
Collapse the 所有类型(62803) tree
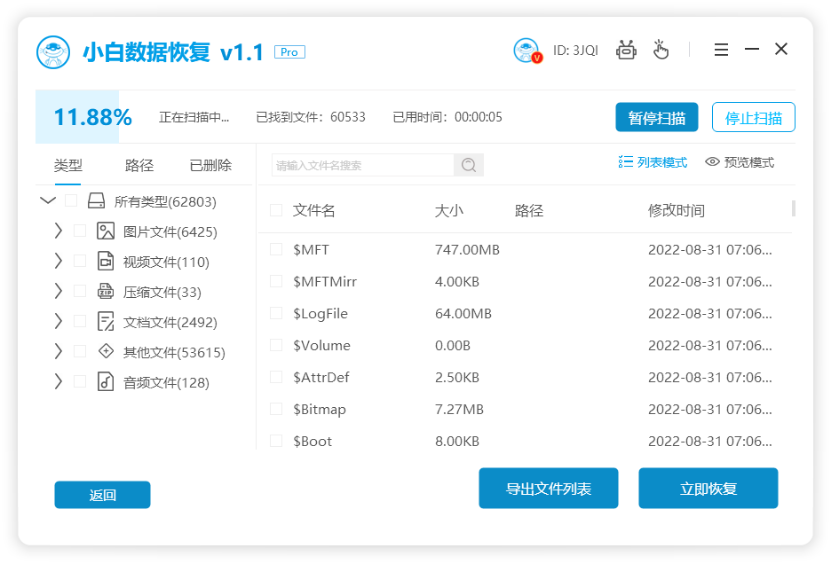[x=47, y=201]
